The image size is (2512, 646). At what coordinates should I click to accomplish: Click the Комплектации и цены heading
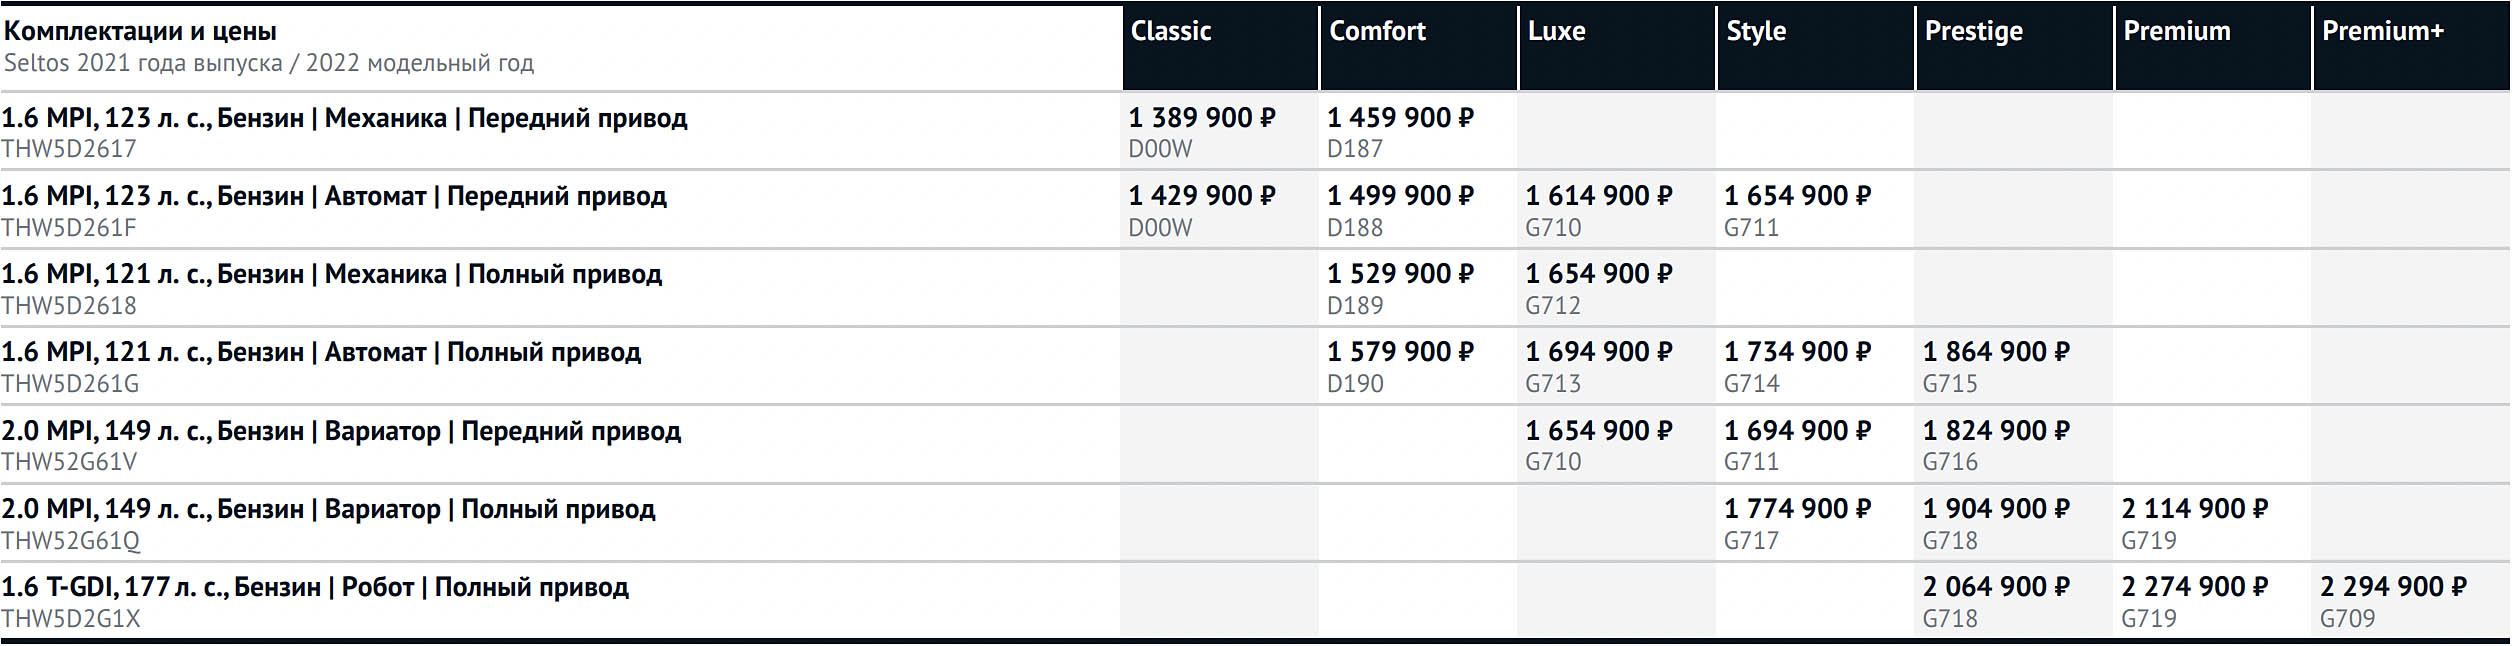tap(140, 32)
